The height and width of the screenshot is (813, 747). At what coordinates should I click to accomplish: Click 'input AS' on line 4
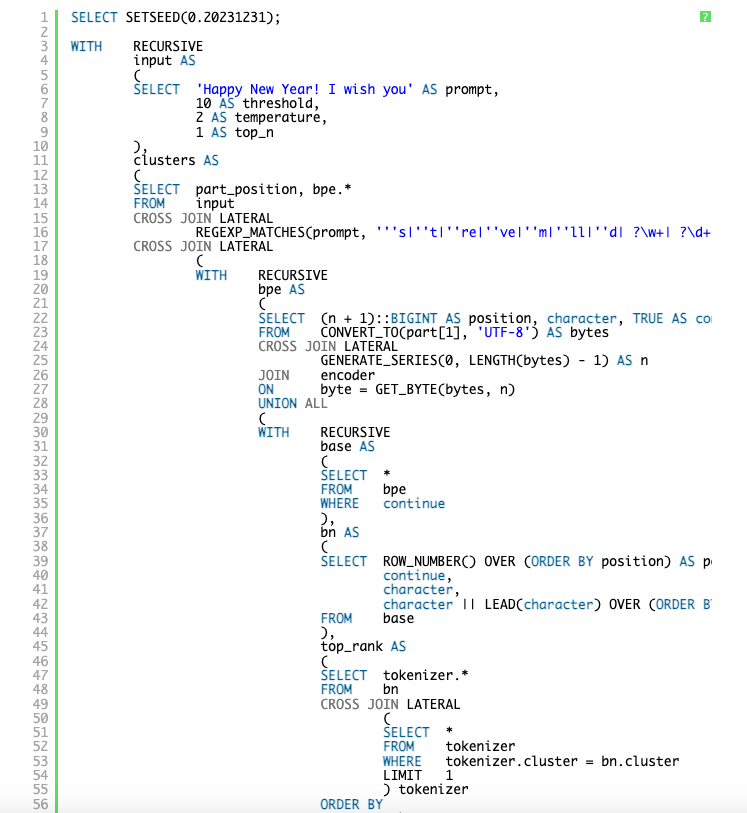(164, 61)
